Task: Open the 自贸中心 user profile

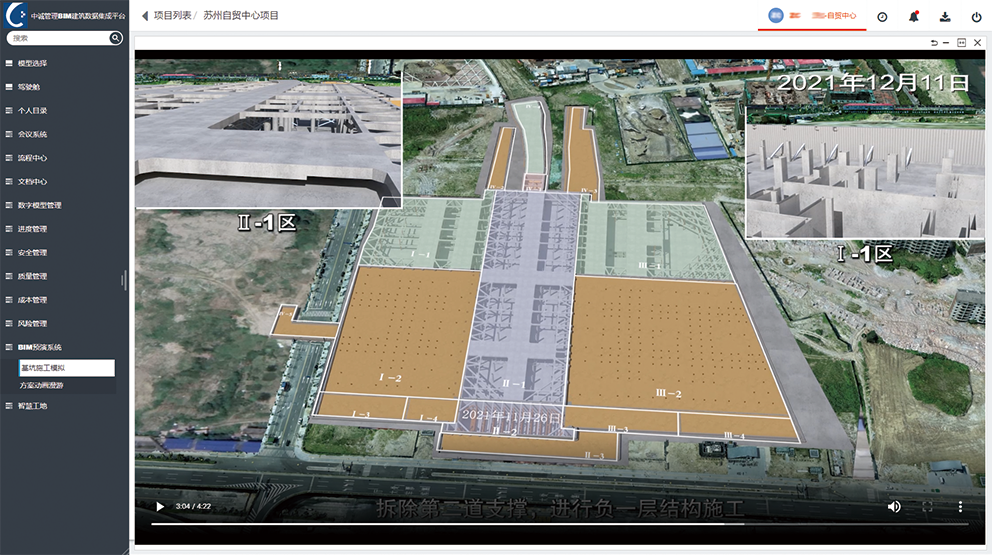Action: pos(812,16)
